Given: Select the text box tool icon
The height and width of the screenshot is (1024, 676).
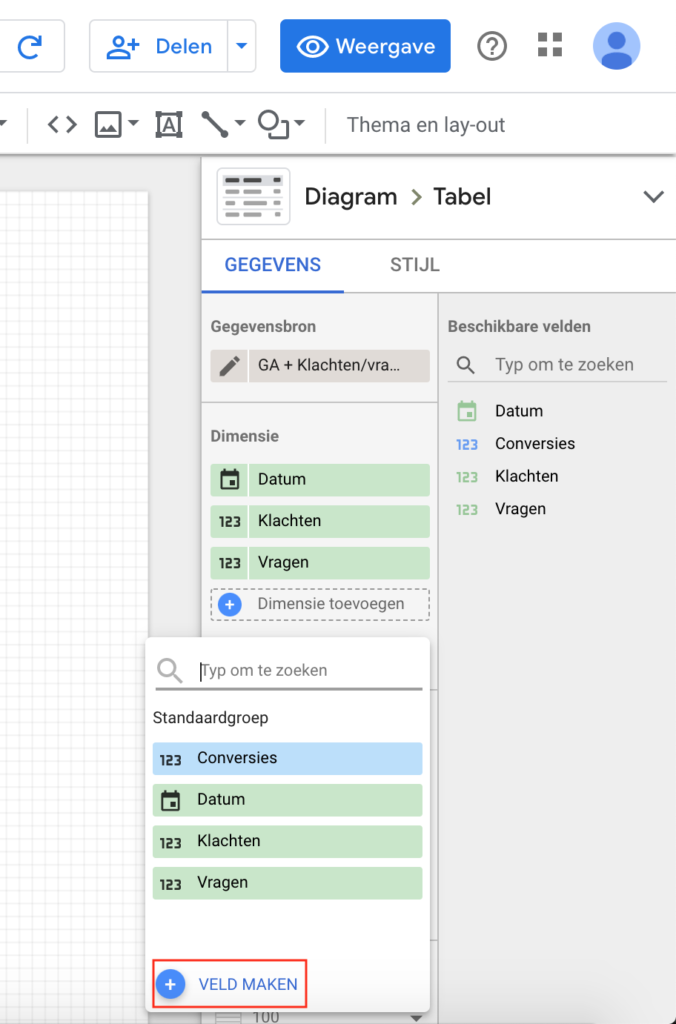Looking at the screenshot, I should [169, 125].
